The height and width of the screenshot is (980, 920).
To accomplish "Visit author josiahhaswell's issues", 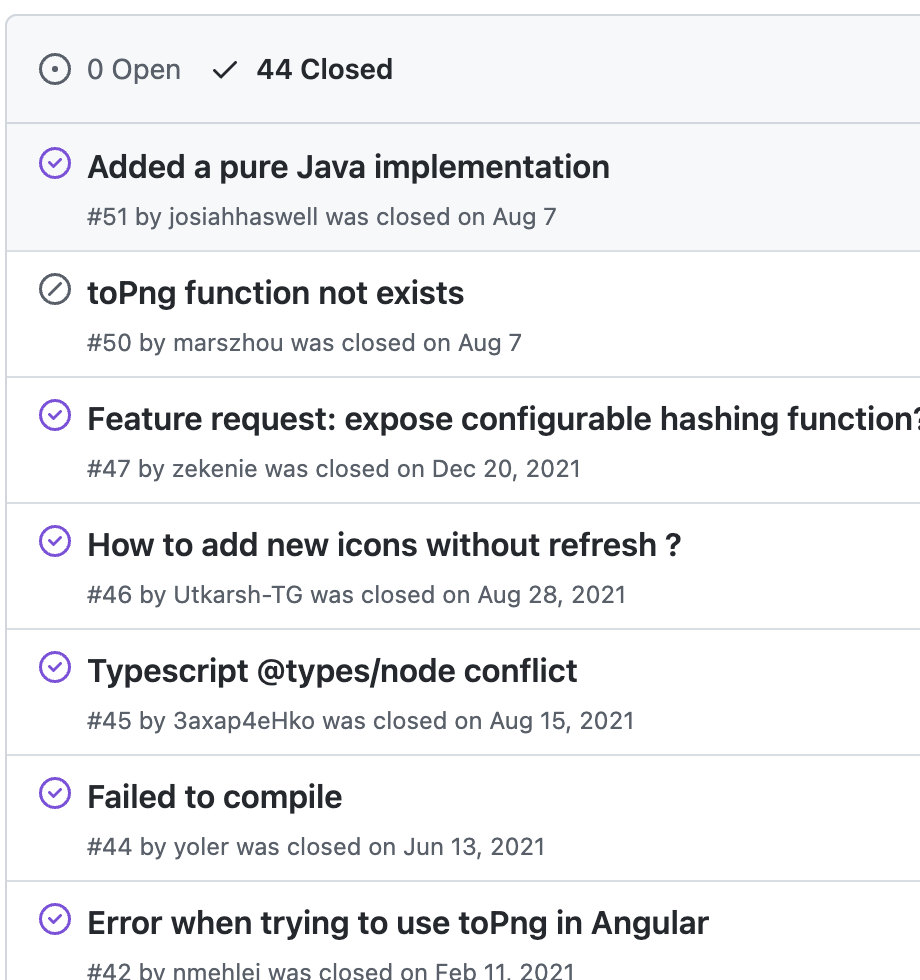I will 243,217.
